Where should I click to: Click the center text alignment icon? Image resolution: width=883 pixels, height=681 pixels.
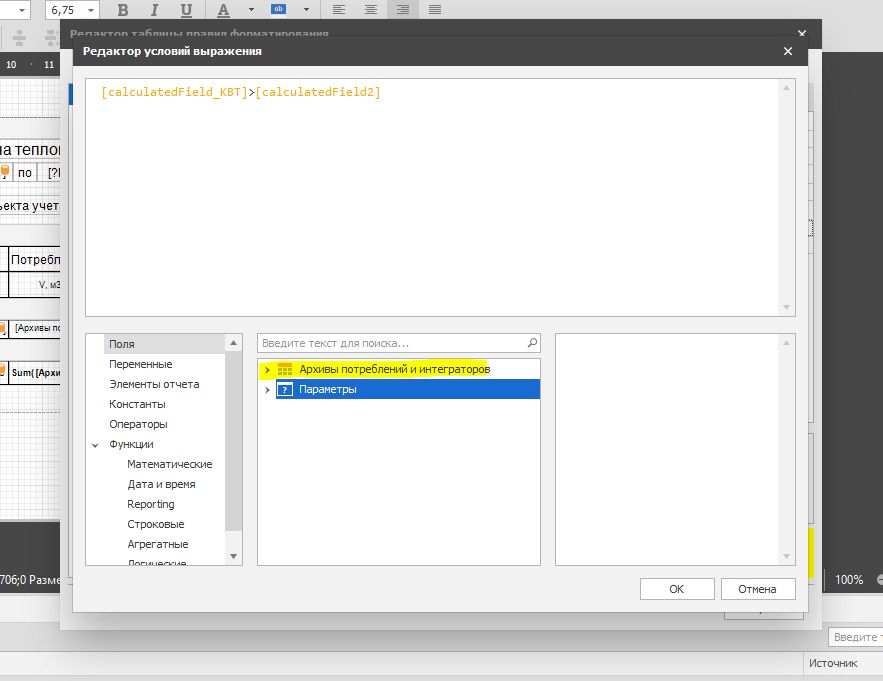tap(371, 10)
